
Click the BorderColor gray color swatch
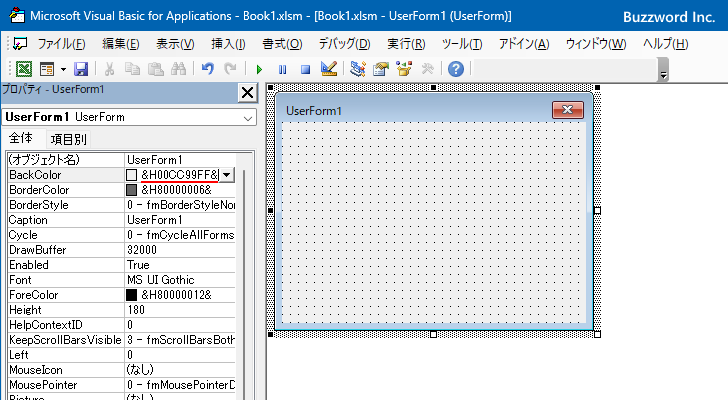[x=131, y=190]
